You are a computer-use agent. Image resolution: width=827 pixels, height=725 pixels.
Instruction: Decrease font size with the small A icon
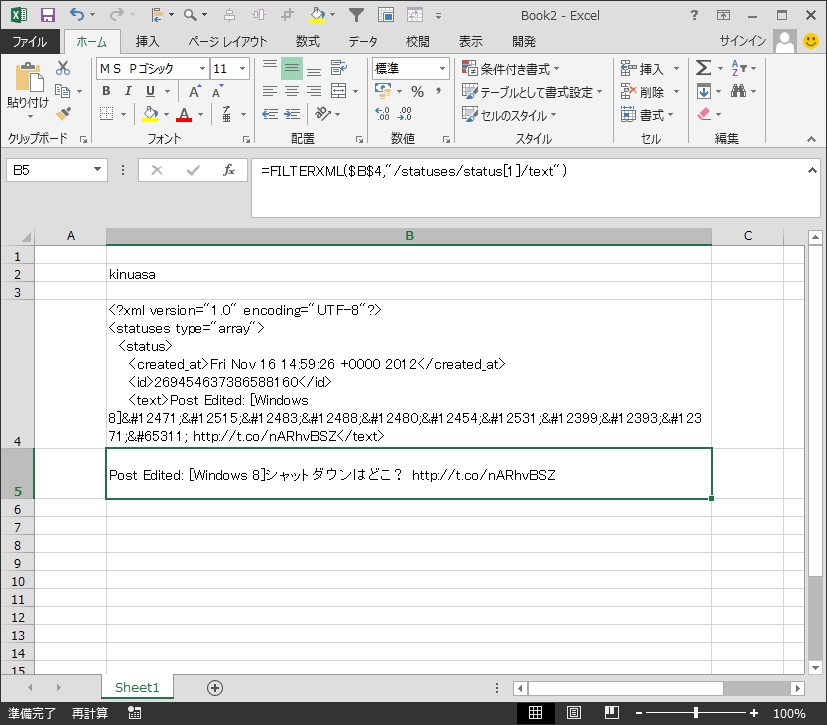point(217,92)
